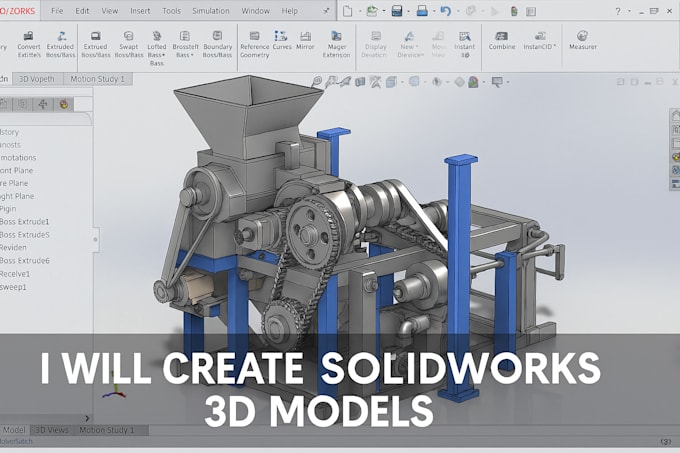Viewport: 680px width, 453px height.
Task: Expand the dropdown arrow next to the Undo icon
Action: [x=458, y=12]
